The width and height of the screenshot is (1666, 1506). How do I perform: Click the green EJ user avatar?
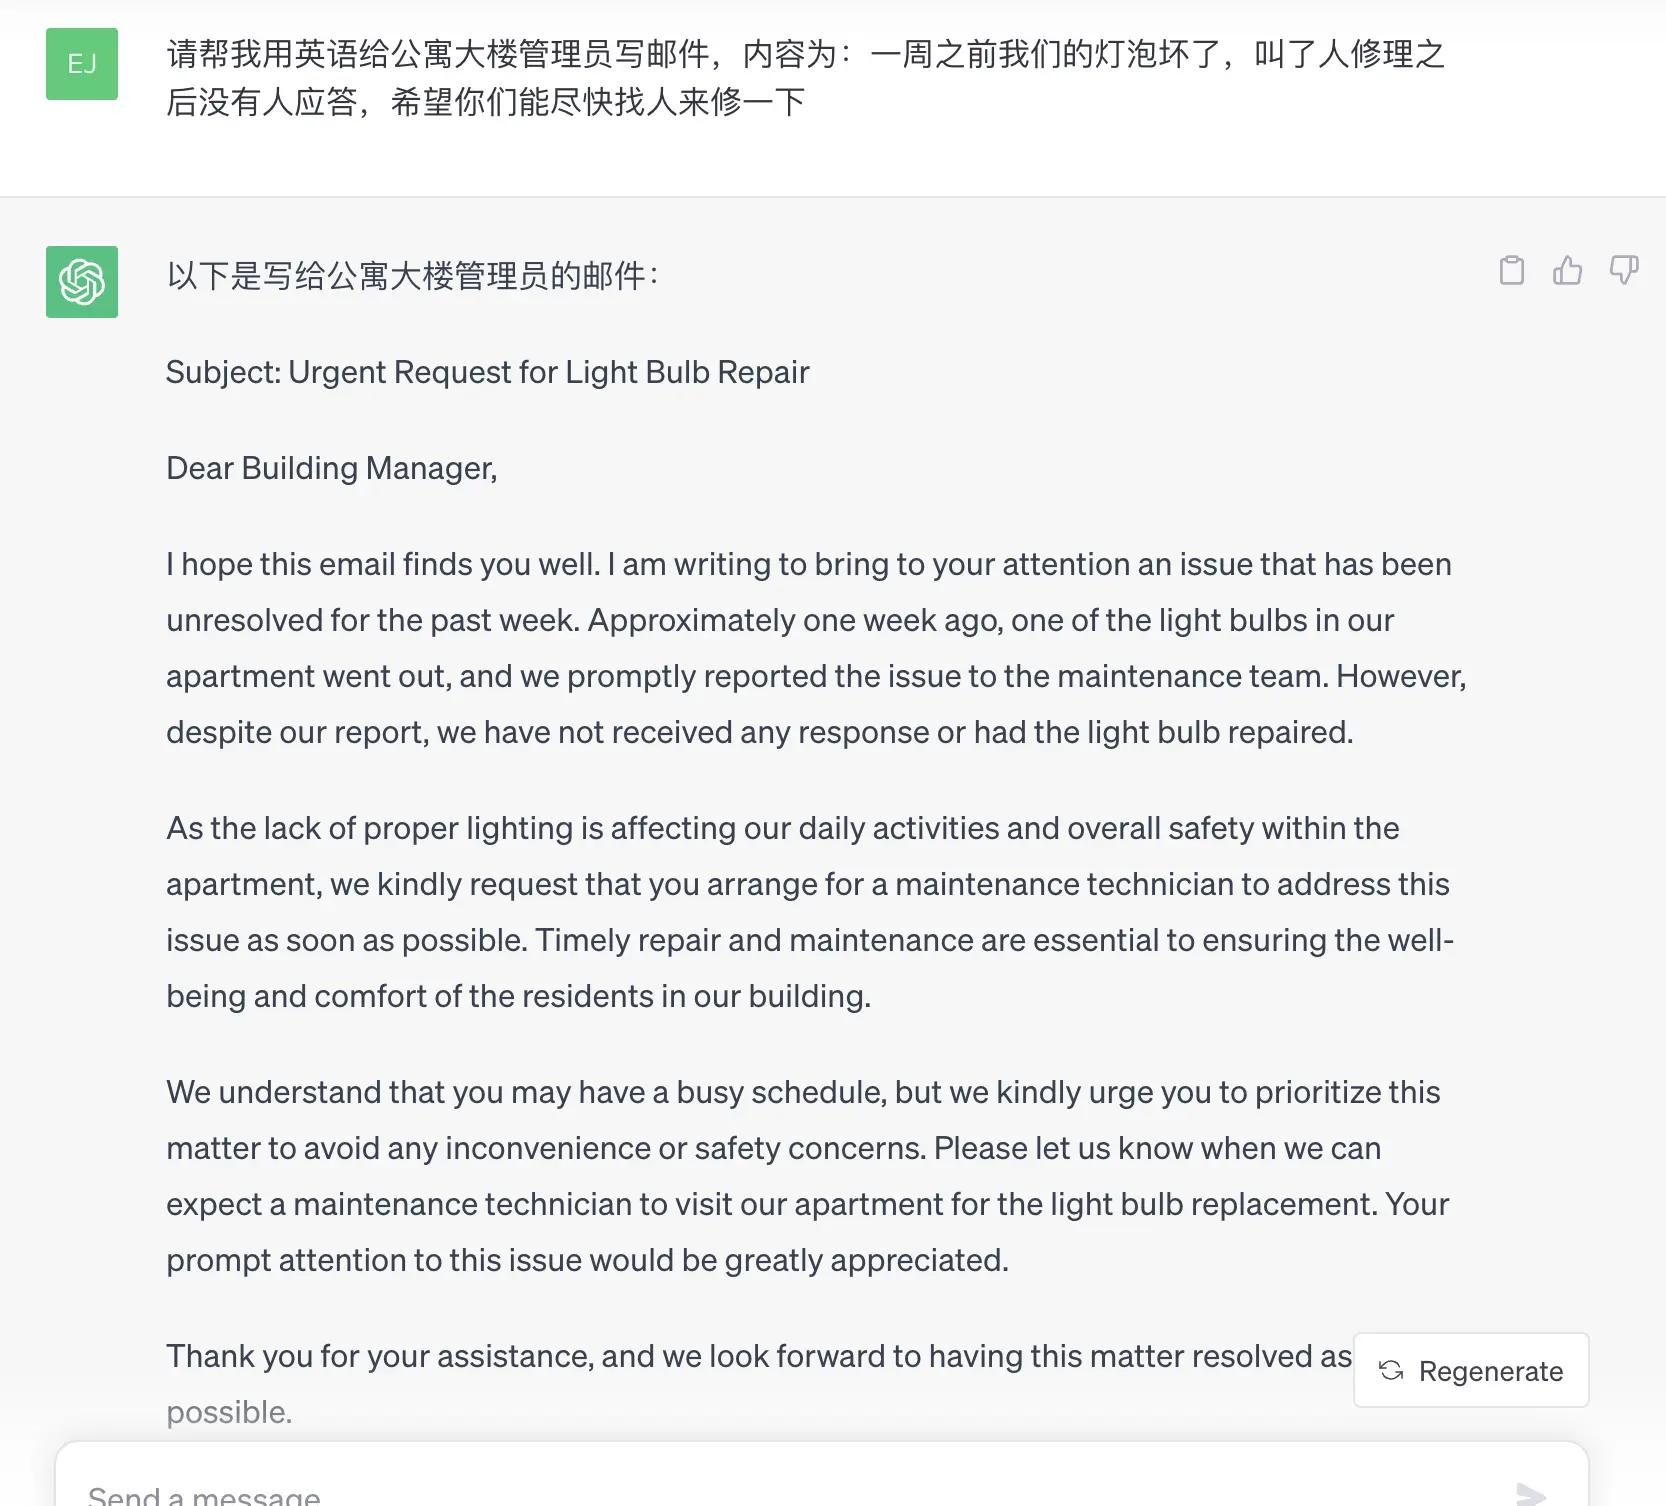click(82, 64)
